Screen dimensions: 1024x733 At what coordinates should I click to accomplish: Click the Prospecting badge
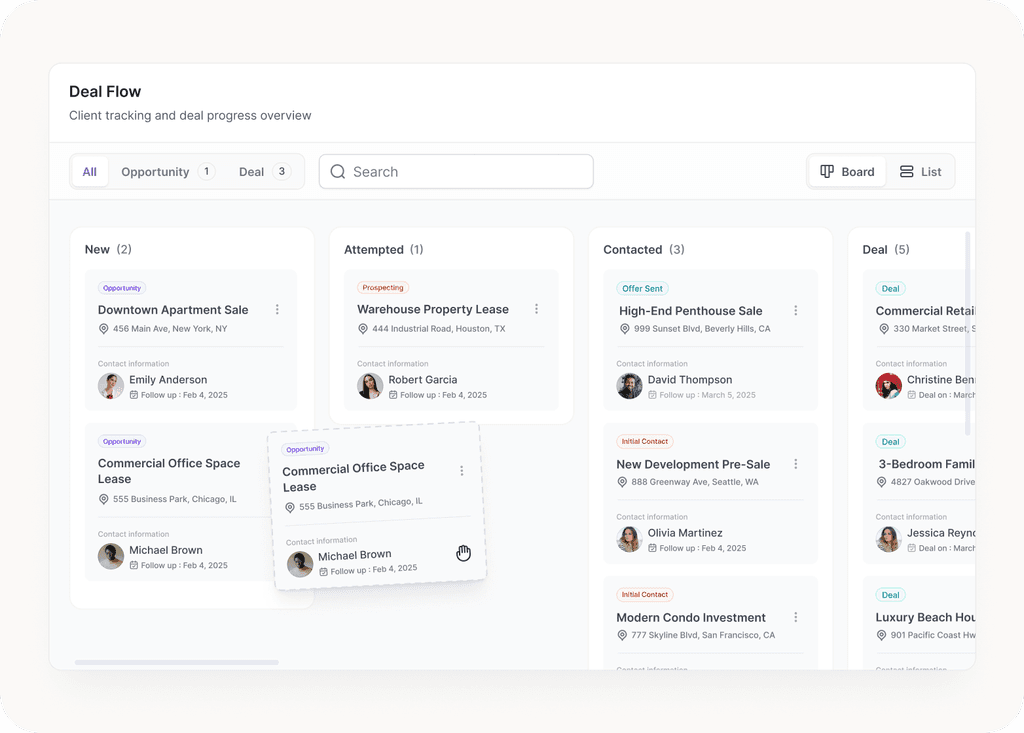(x=381, y=286)
